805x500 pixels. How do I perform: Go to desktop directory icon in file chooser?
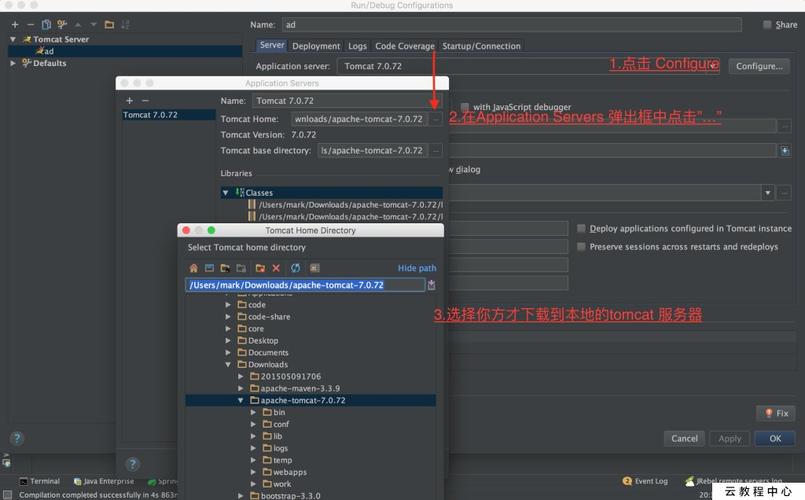pos(209,268)
